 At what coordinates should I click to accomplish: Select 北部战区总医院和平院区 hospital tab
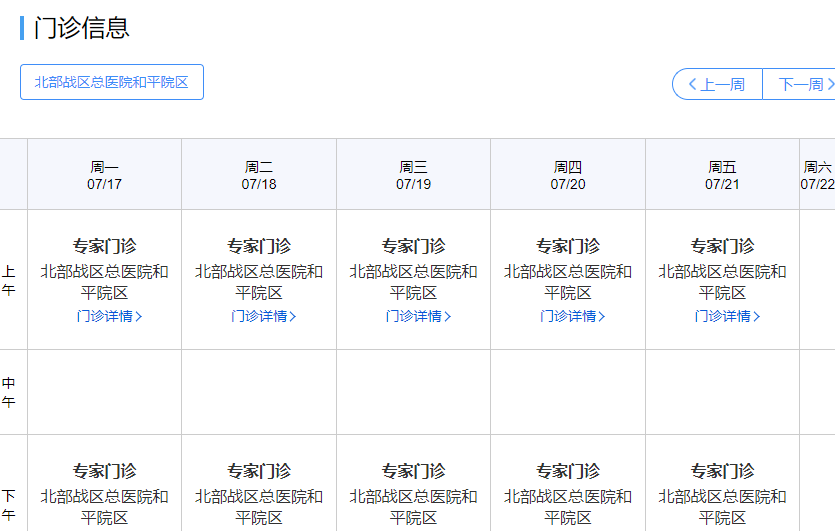coord(112,82)
